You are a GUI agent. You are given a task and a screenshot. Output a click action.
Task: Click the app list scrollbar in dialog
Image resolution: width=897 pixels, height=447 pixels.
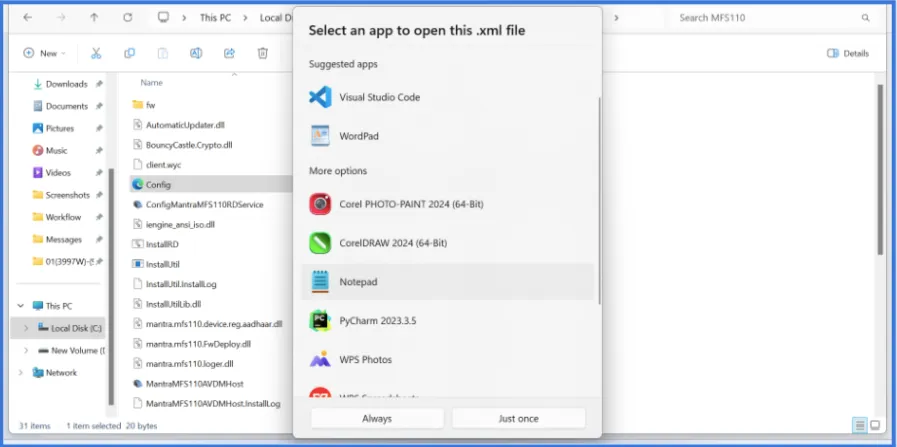click(x=599, y=200)
